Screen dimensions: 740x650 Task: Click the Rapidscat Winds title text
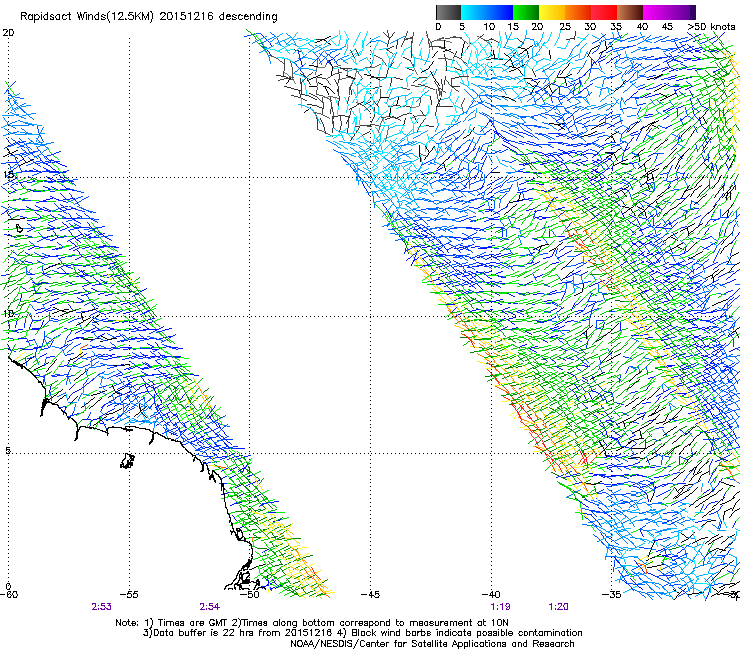click(x=149, y=16)
